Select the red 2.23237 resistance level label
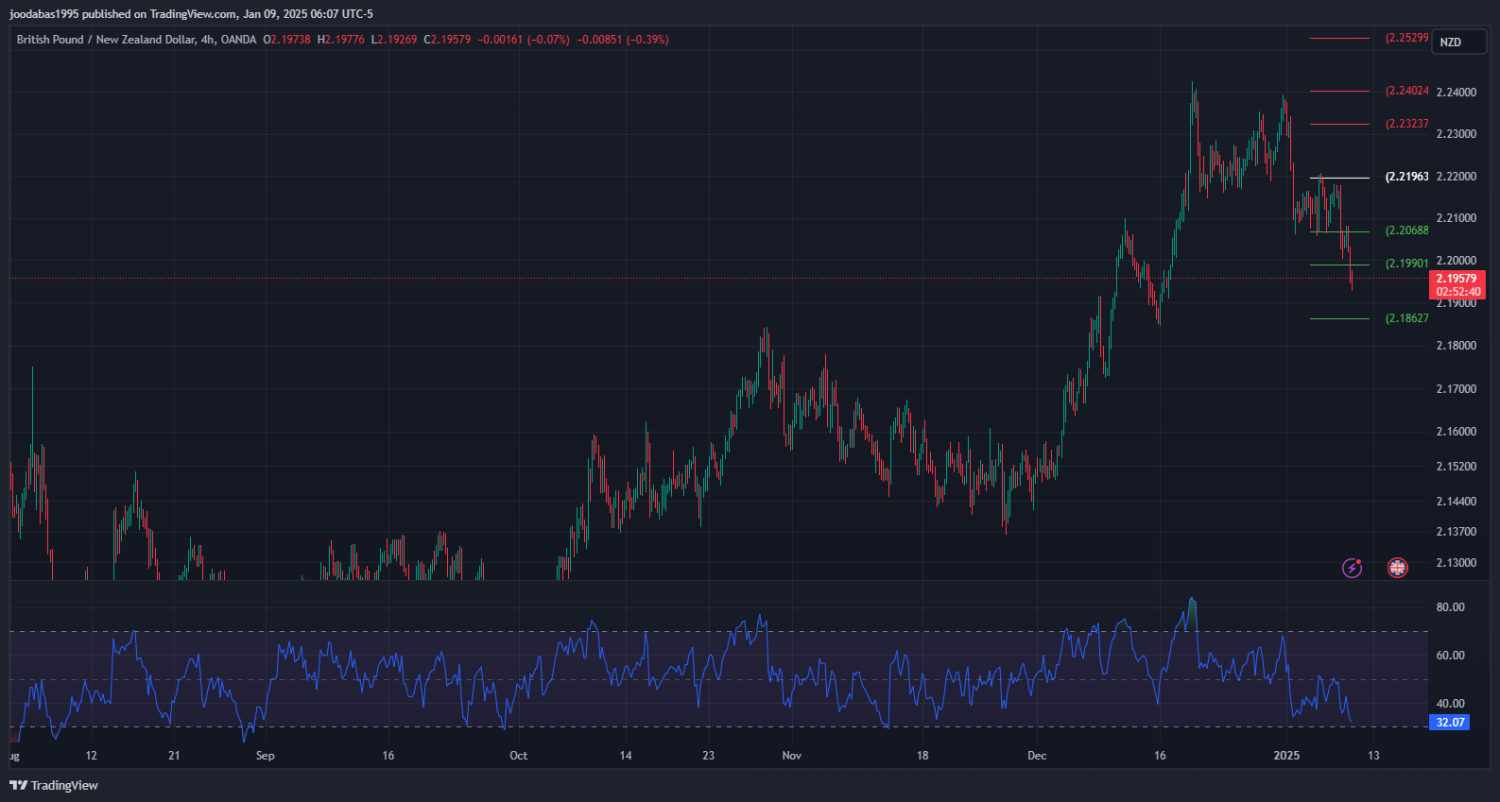This screenshot has height=802, width=1500. [1406, 124]
